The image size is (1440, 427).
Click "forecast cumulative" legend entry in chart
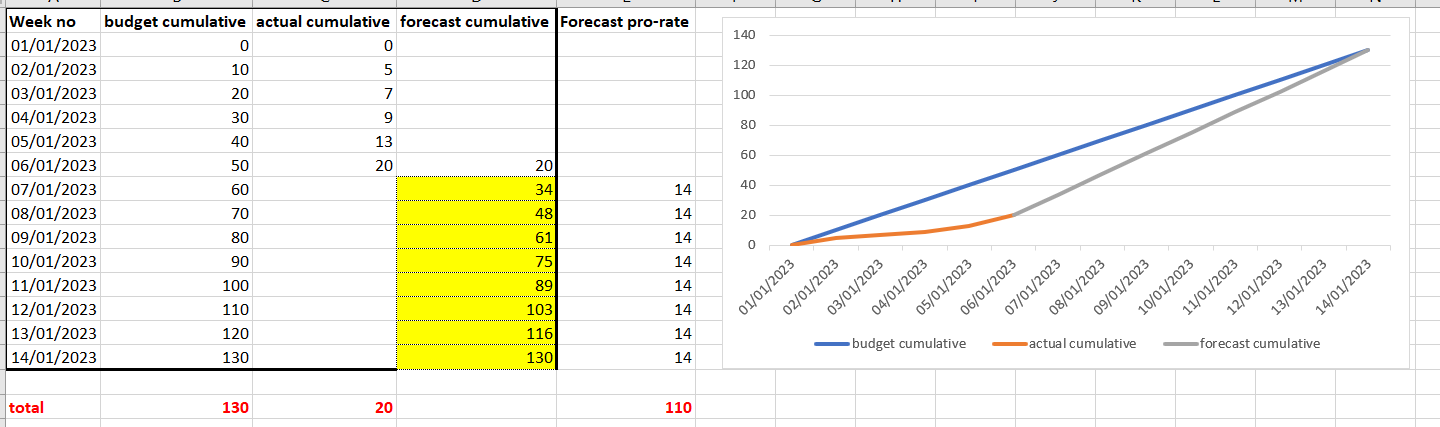[x=1241, y=343]
